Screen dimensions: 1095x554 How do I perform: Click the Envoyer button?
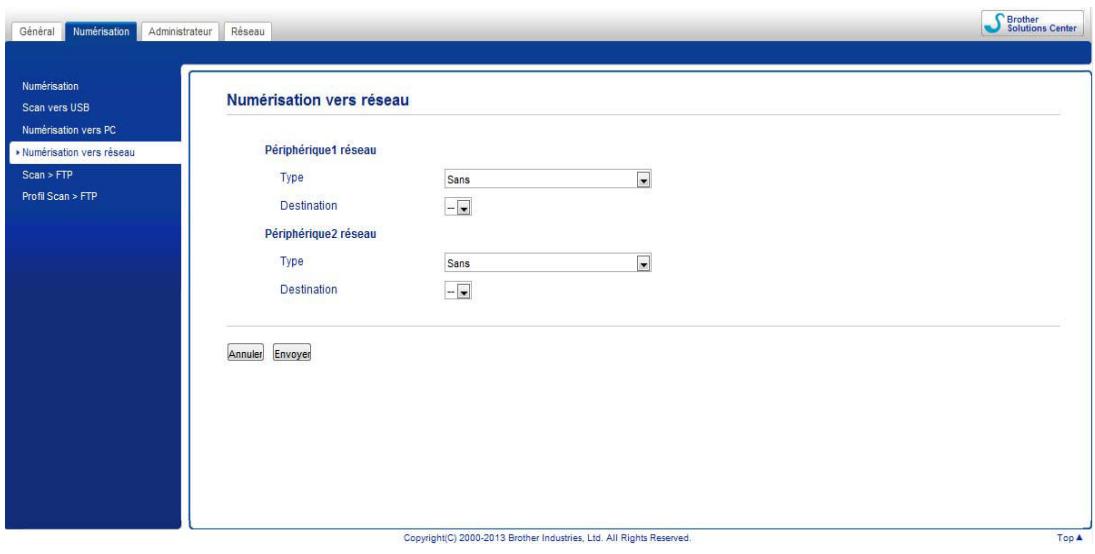click(x=292, y=354)
